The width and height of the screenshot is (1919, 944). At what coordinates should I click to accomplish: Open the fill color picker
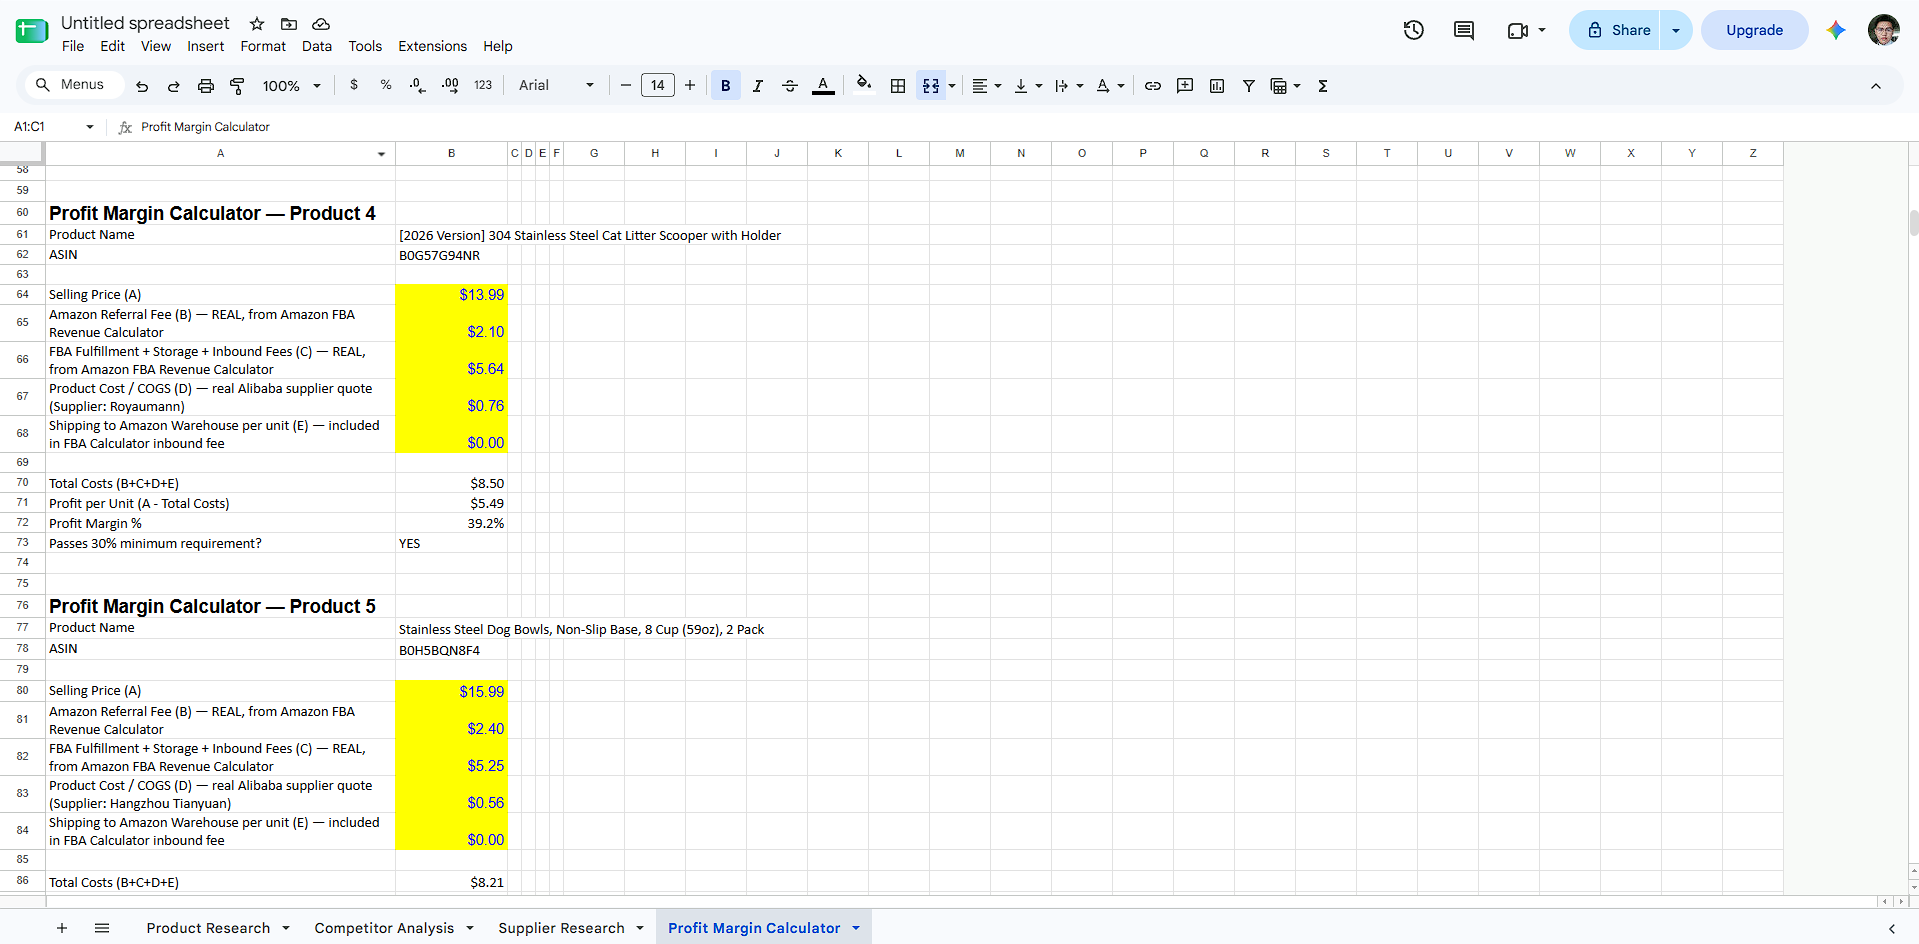[864, 84]
